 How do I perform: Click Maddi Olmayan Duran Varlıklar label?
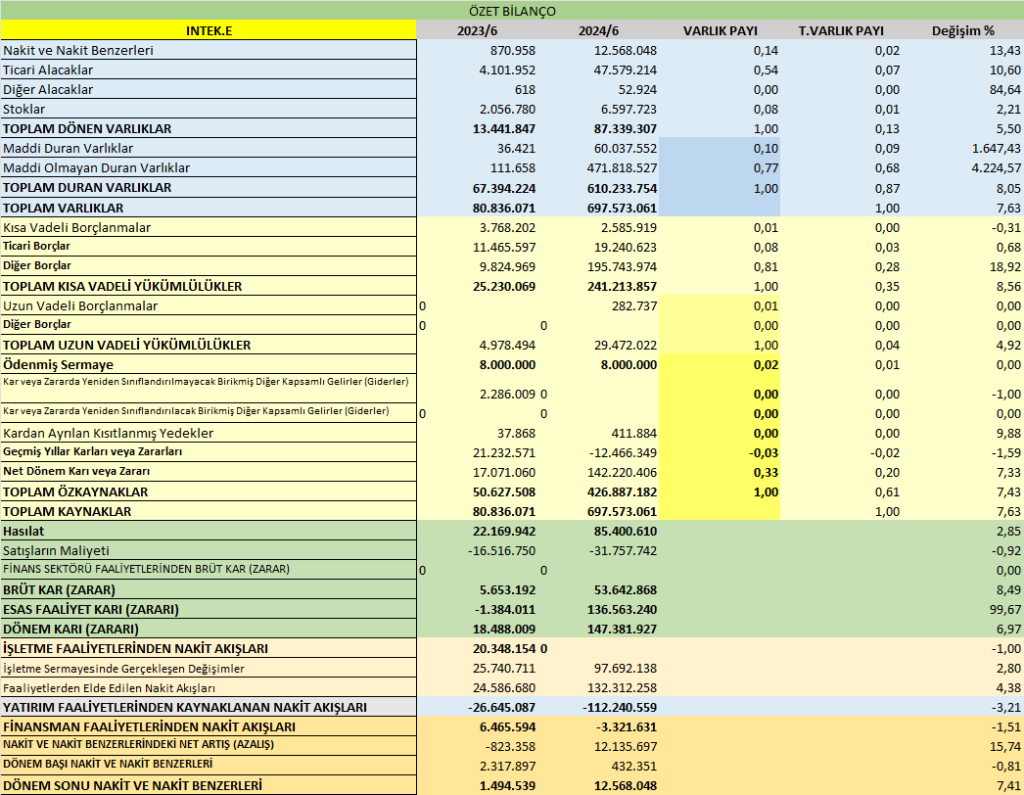pos(97,168)
